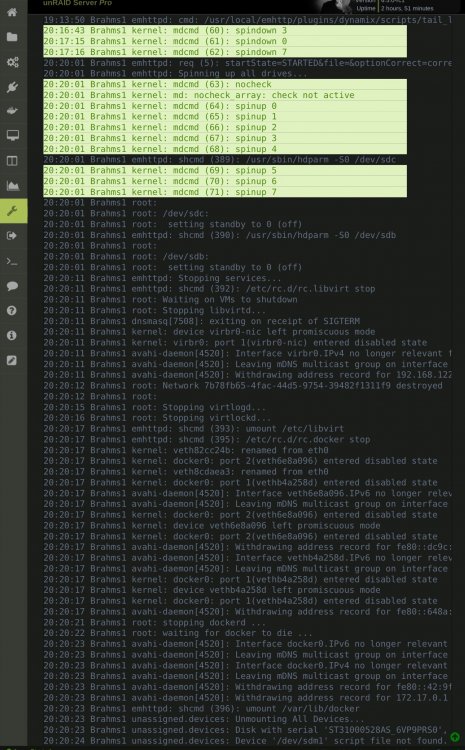465x750 pixels.
Task: Click log line 'Stopping libvirtd...'
Action: click(x=155, y=310)
